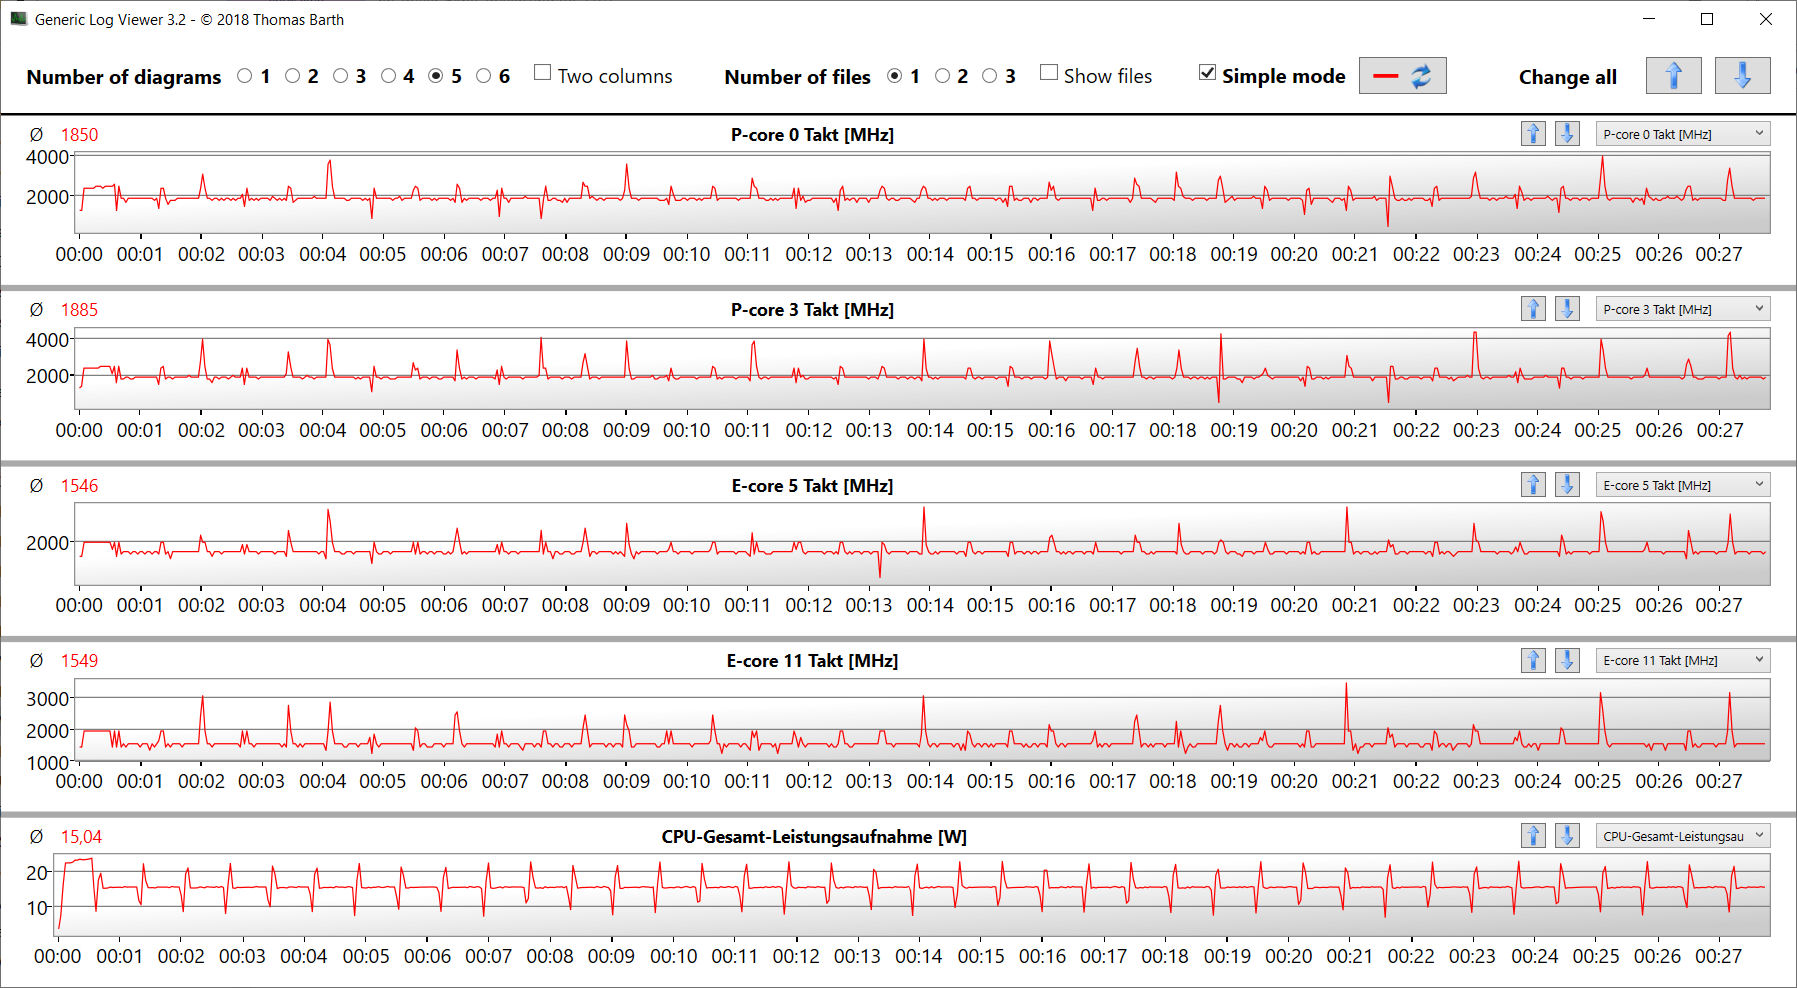Move E-core 11 Takt diagram down
1797x988 pixels.
tap(1567, 660)
